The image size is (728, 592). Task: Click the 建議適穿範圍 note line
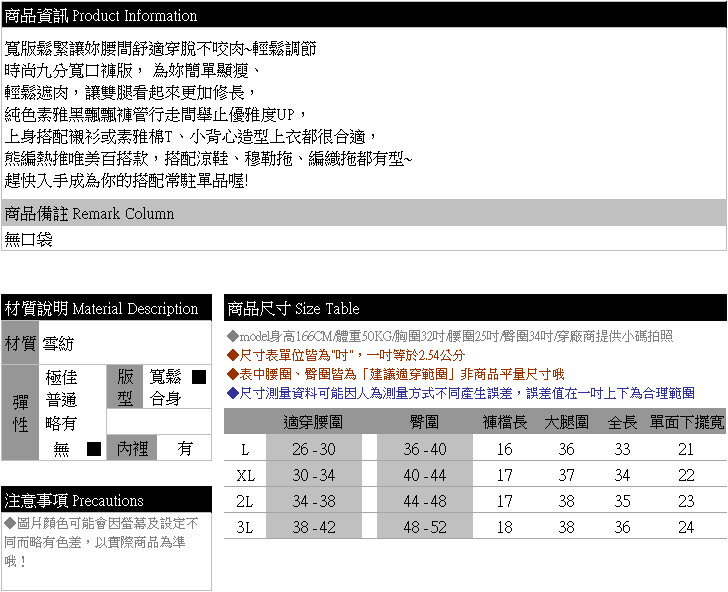[x=396, y=374]
